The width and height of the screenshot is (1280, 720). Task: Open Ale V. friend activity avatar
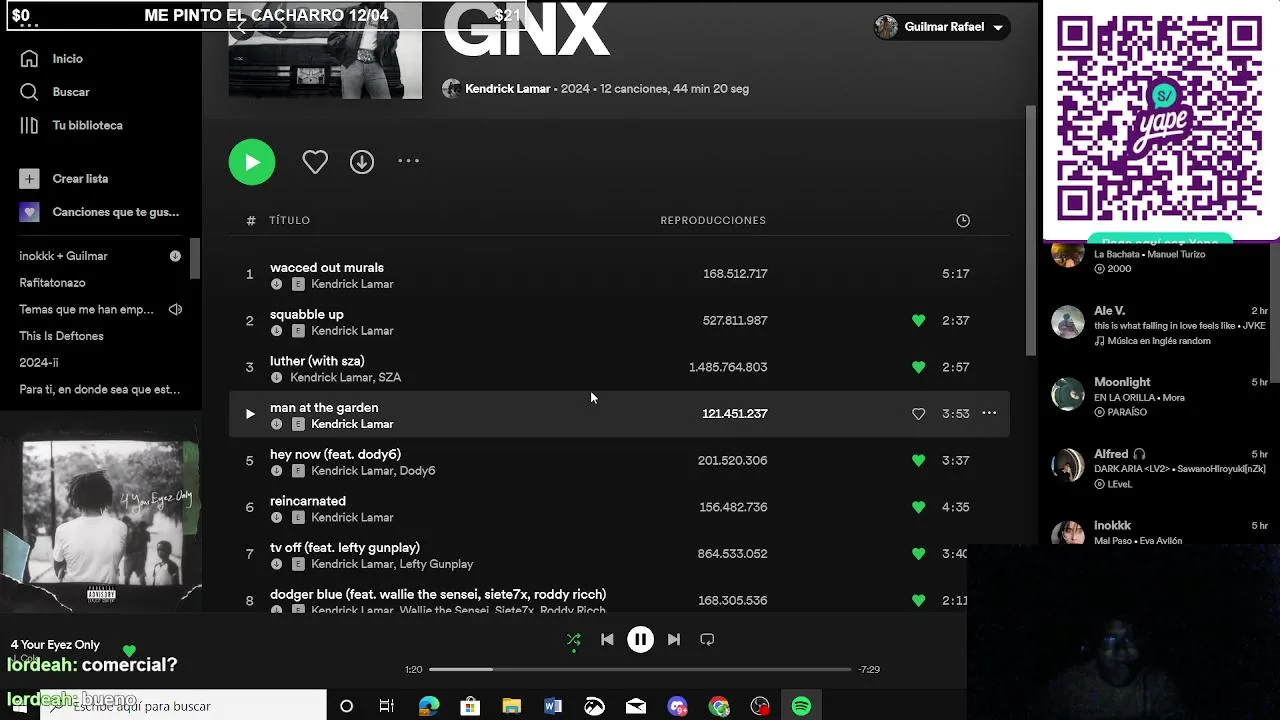point(1068,322)
